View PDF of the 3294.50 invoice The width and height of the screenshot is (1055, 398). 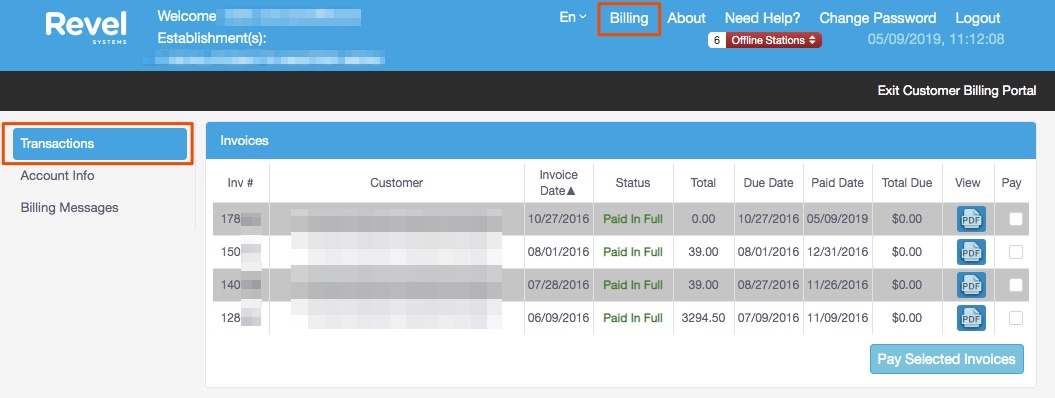[x=971, y=318]
